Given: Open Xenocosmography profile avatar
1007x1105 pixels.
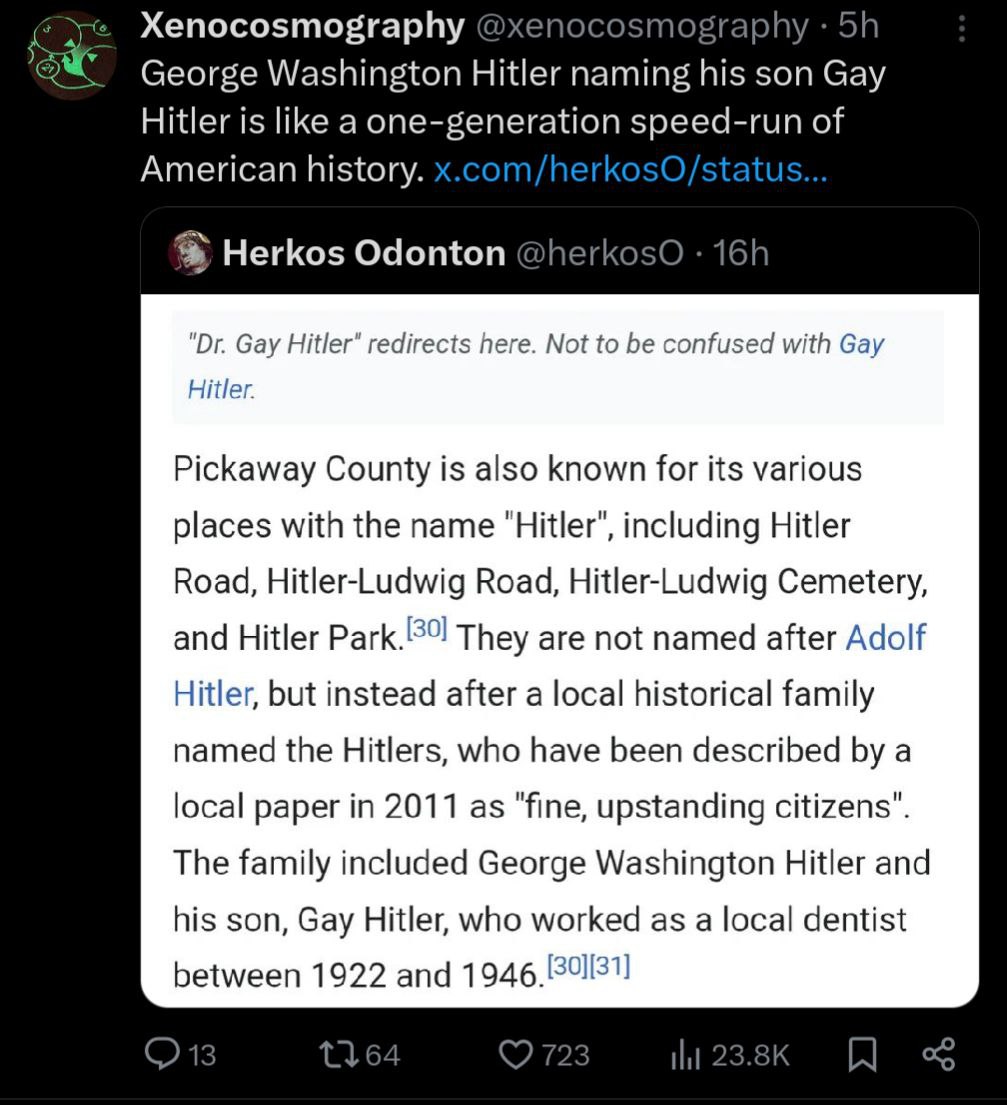Looking at the screenshot, I should pos(71,55).
